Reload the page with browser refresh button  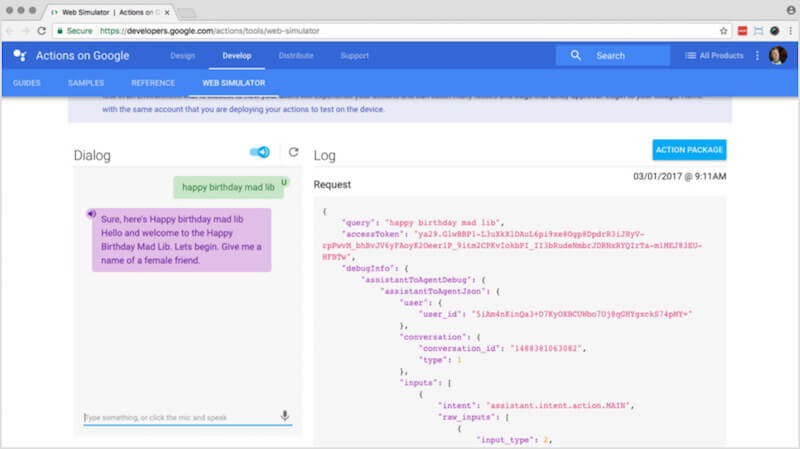tap(42, 31)
